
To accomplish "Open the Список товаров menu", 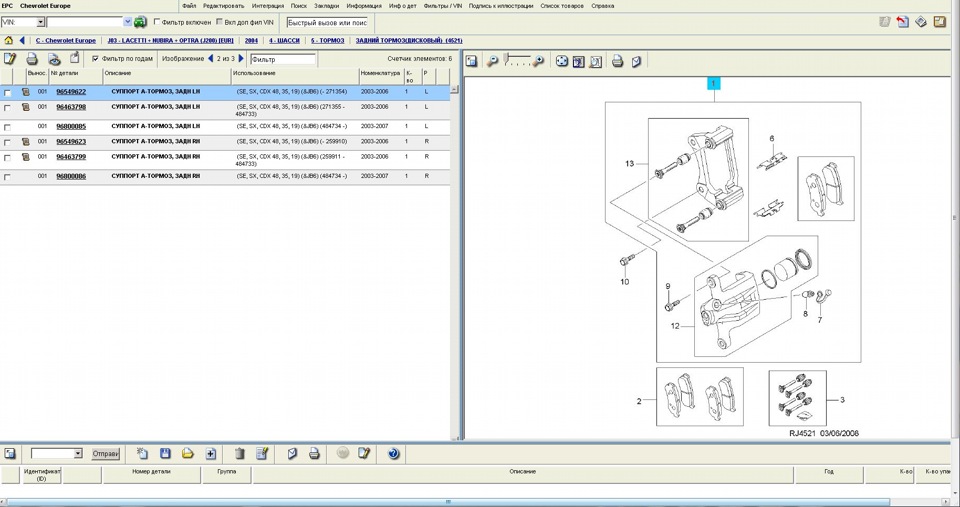I will pos(562,6).
